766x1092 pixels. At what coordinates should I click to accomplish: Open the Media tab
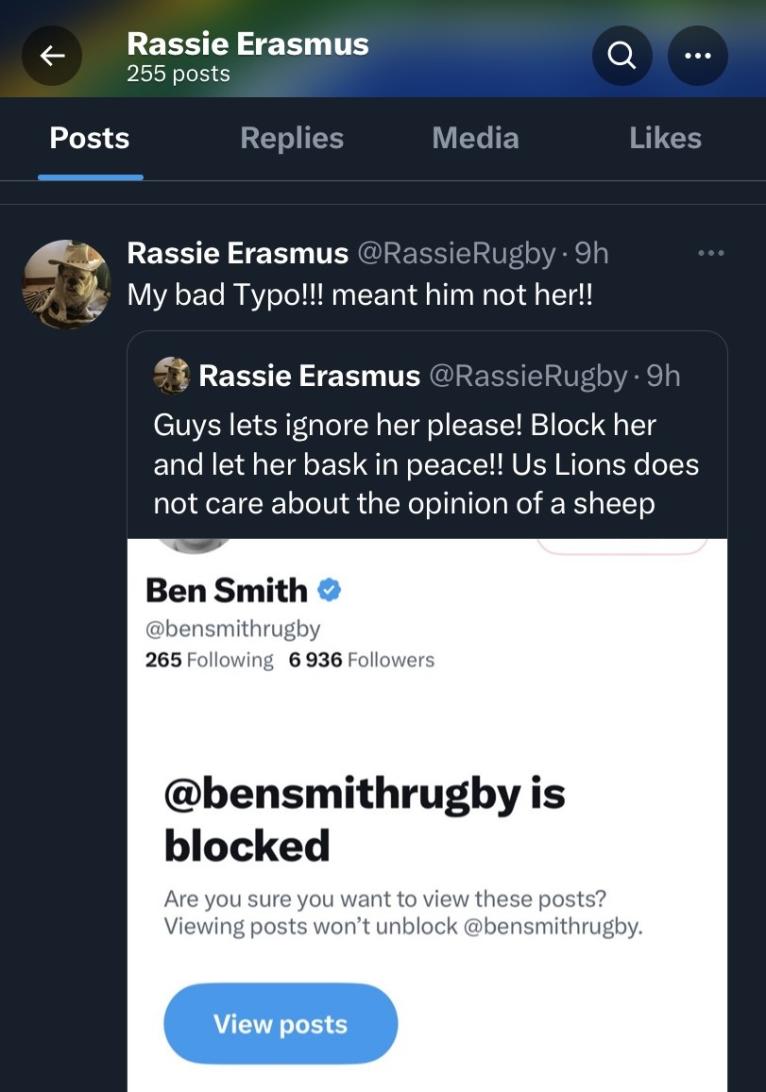point(475,138)
